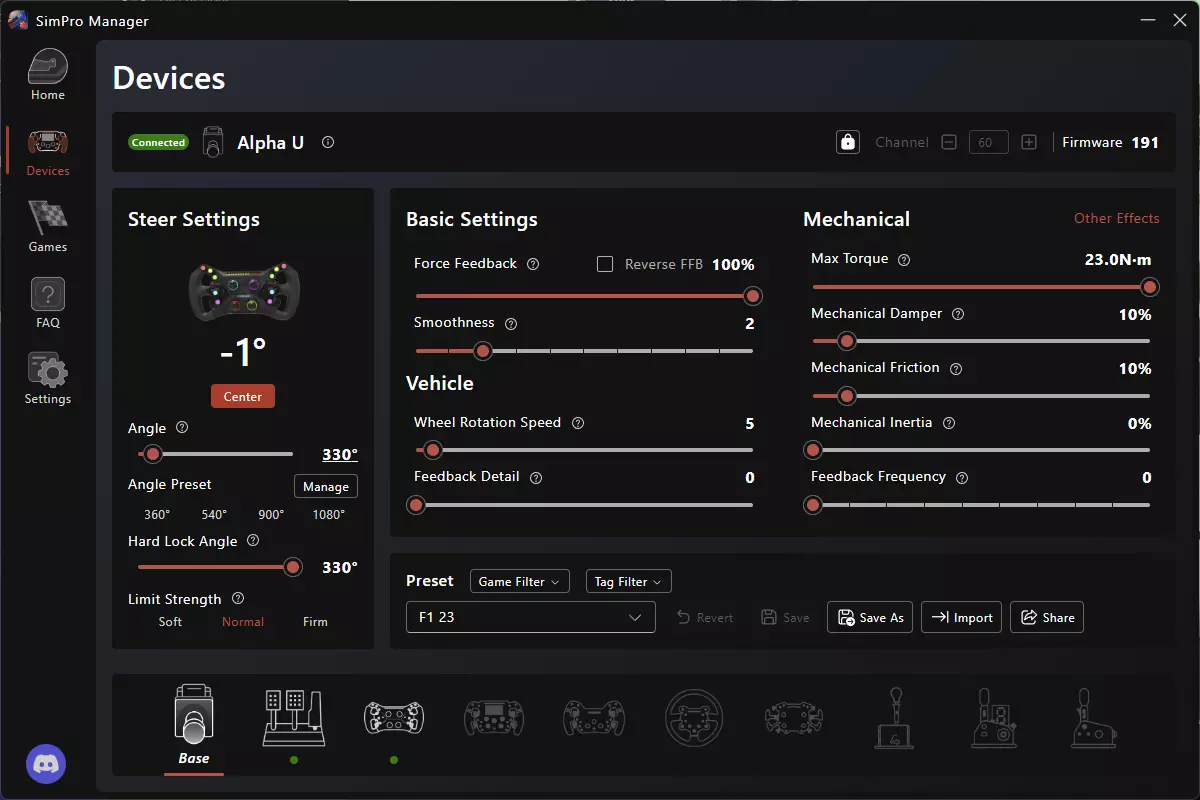Click the help icon next to Angle

[x=182, y=427]
